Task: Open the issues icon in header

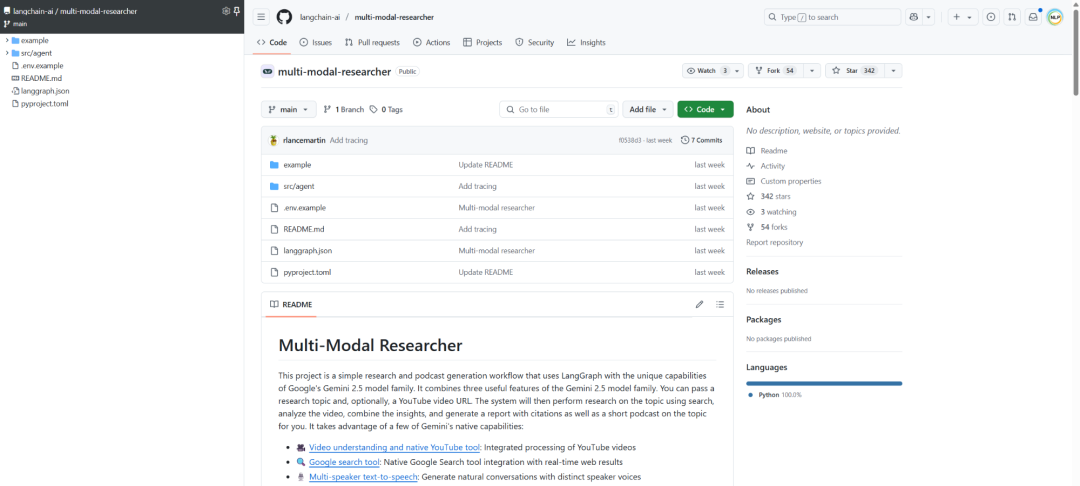Action: (x=990, y=17)
